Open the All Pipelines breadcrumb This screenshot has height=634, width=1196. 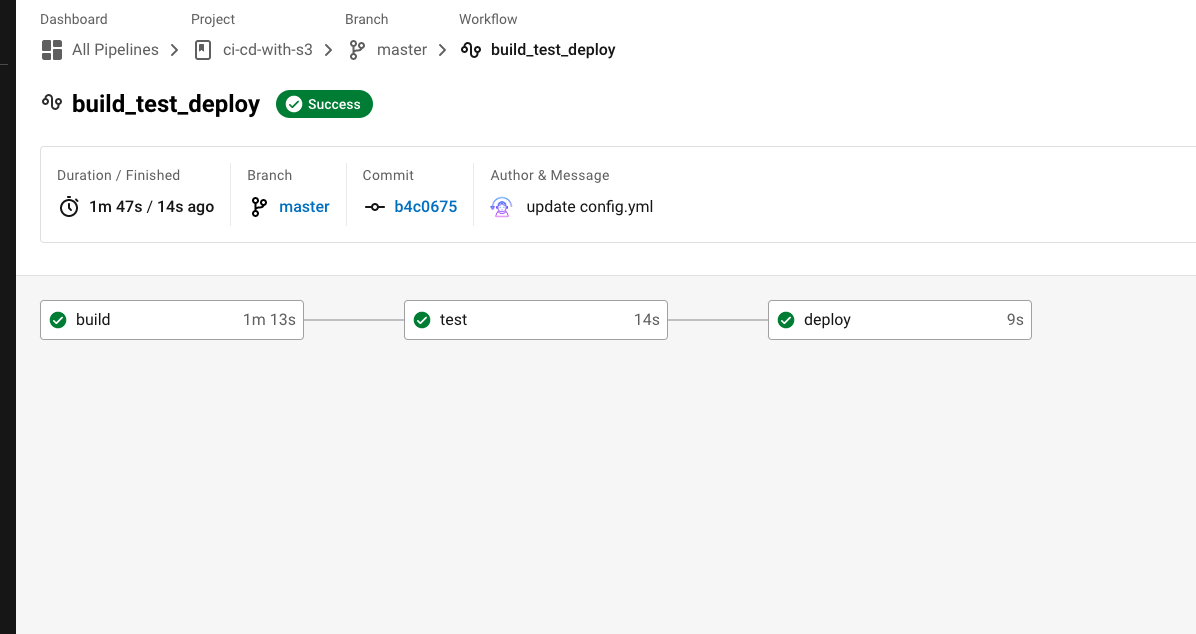point(115,50)
